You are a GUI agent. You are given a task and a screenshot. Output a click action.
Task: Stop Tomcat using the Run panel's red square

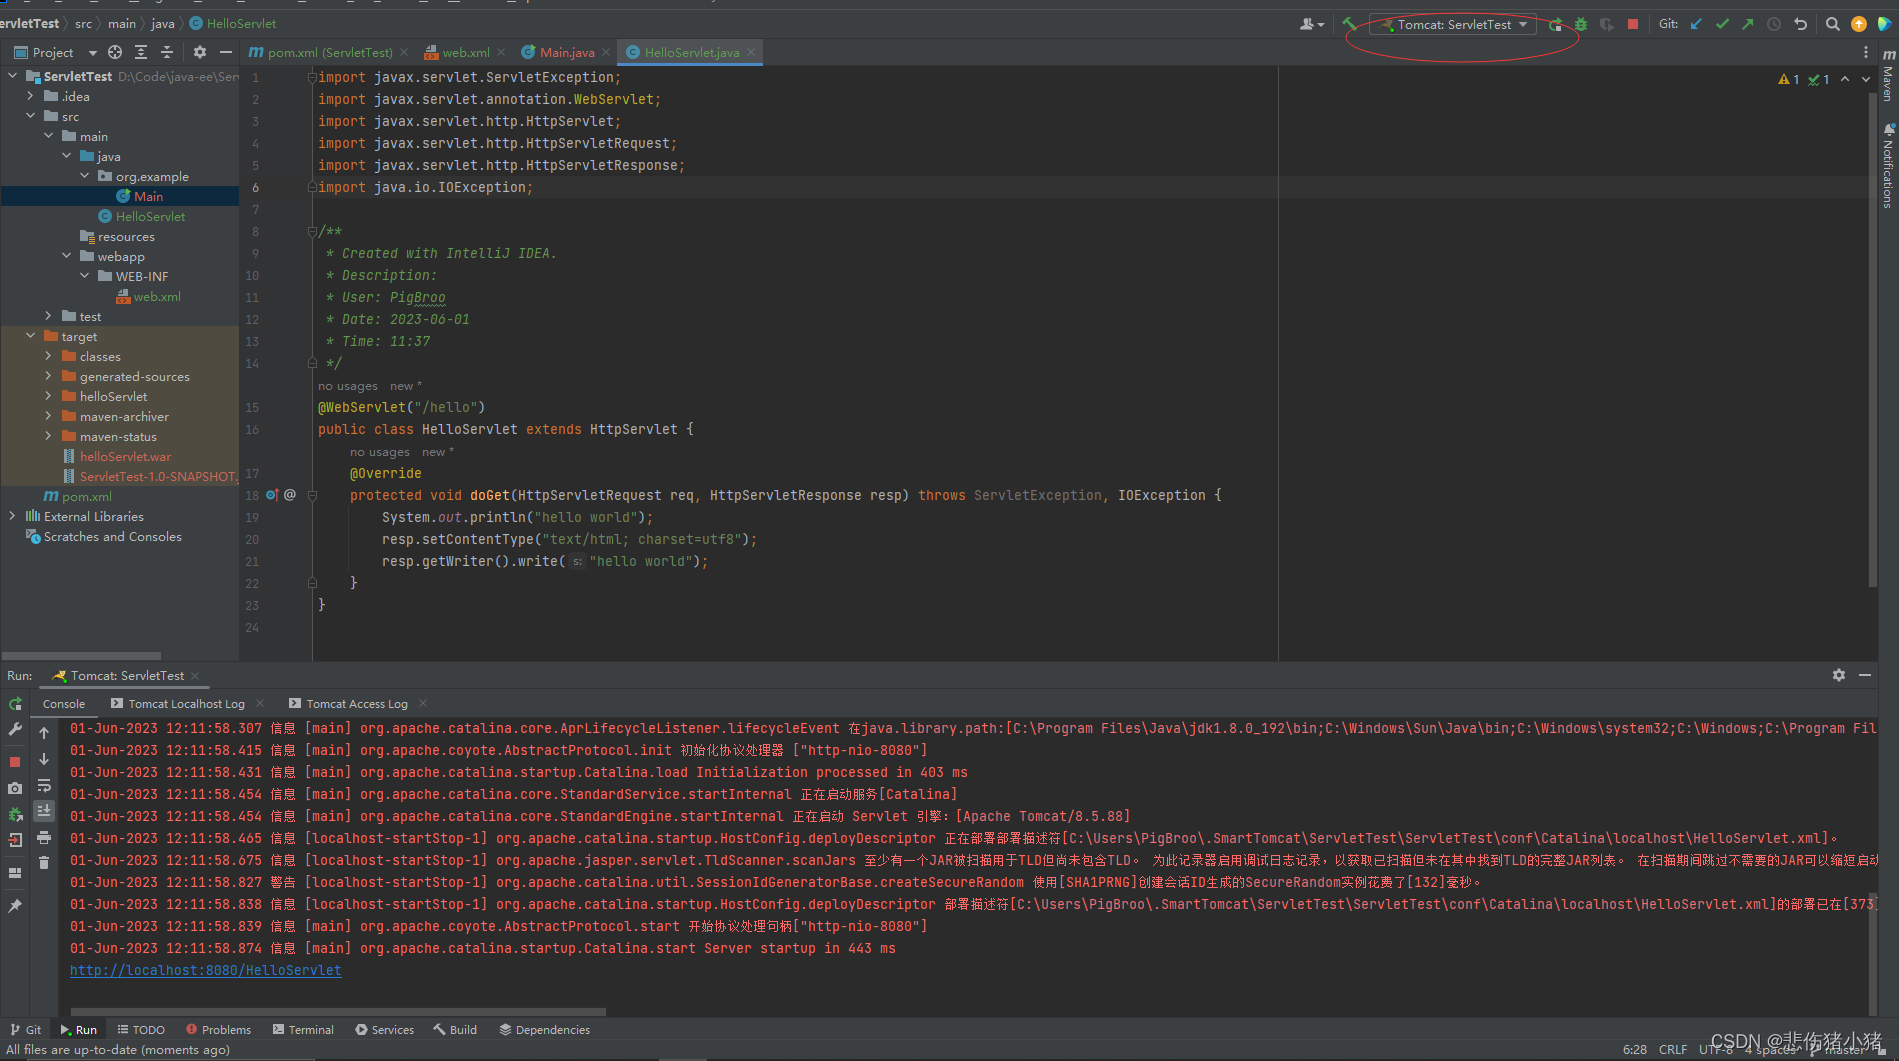point(15,762)
